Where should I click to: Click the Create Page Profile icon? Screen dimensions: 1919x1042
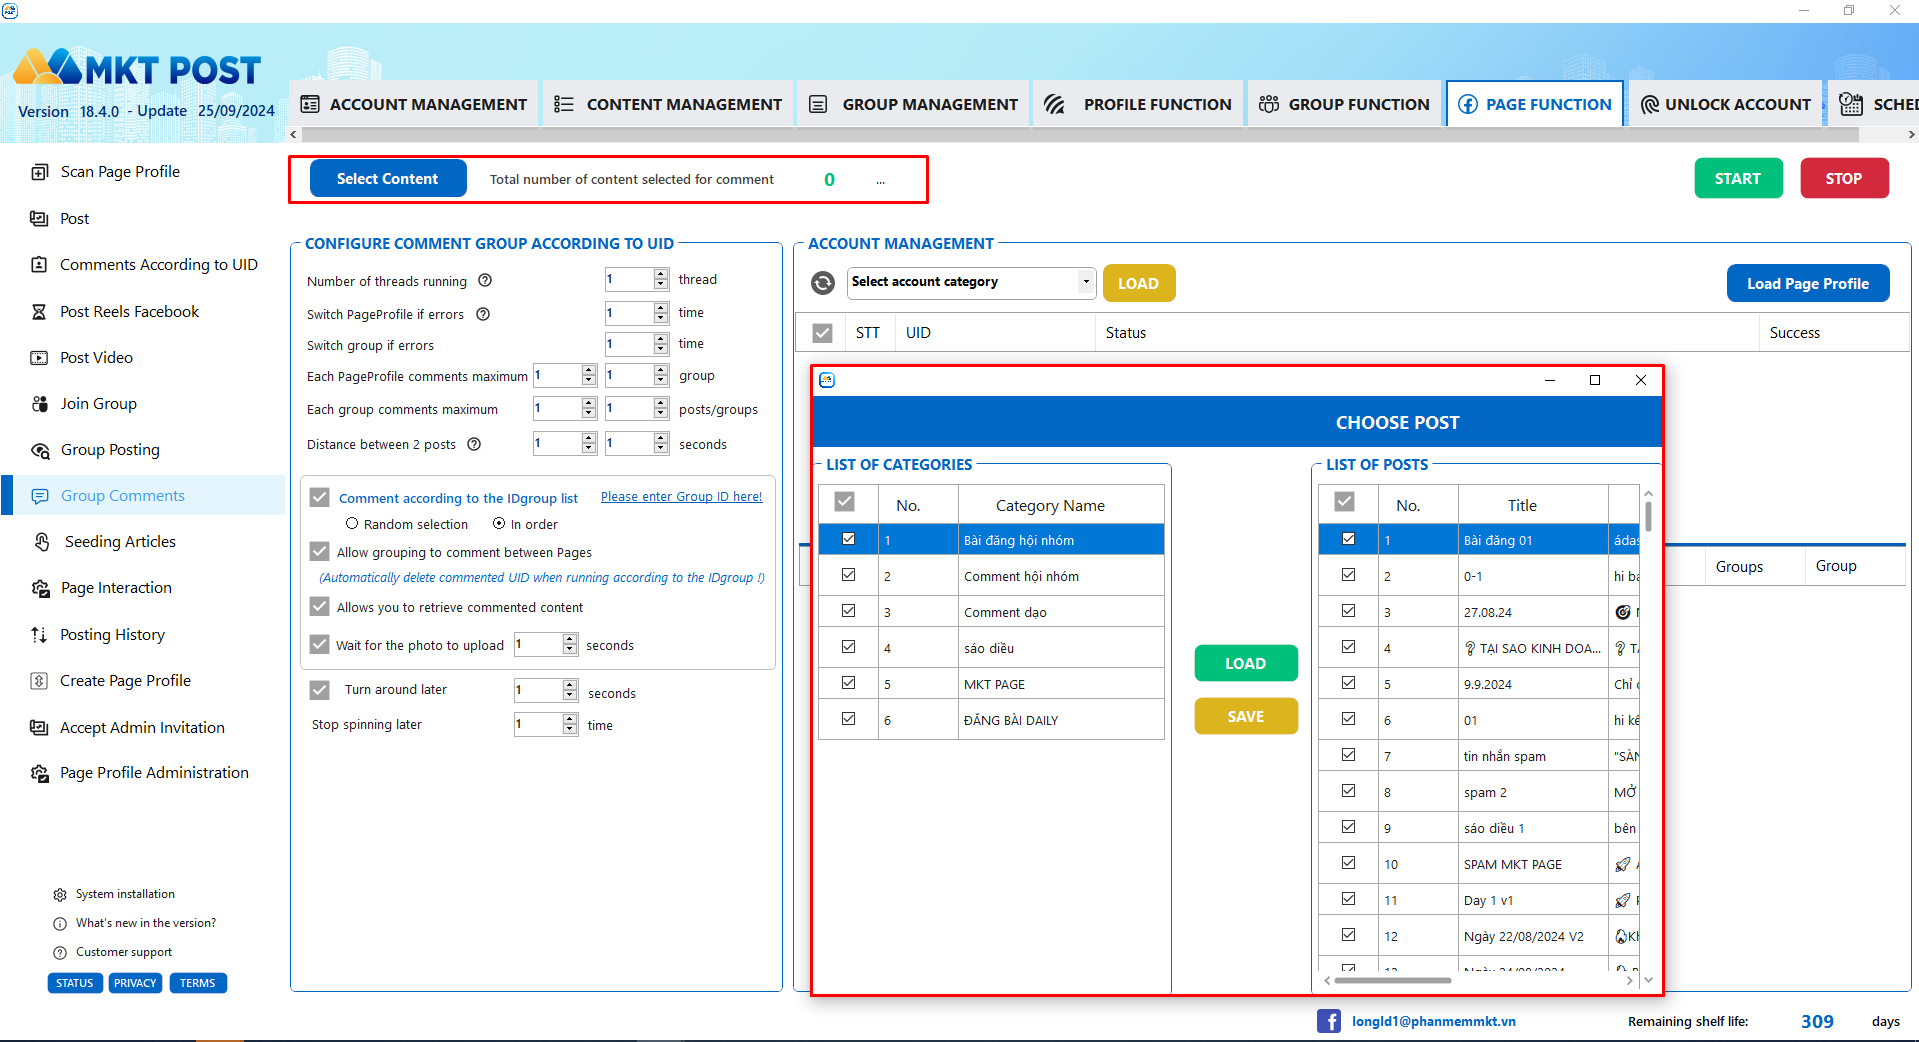point(39,681)
